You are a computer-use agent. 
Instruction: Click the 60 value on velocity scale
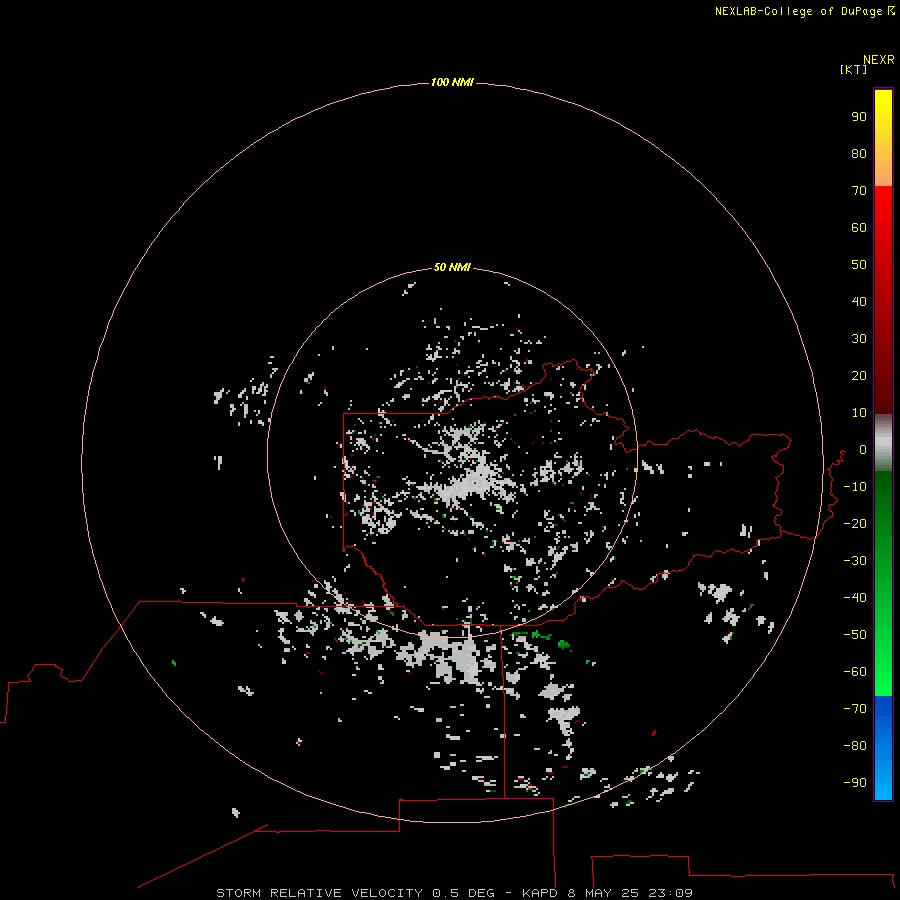859,227
